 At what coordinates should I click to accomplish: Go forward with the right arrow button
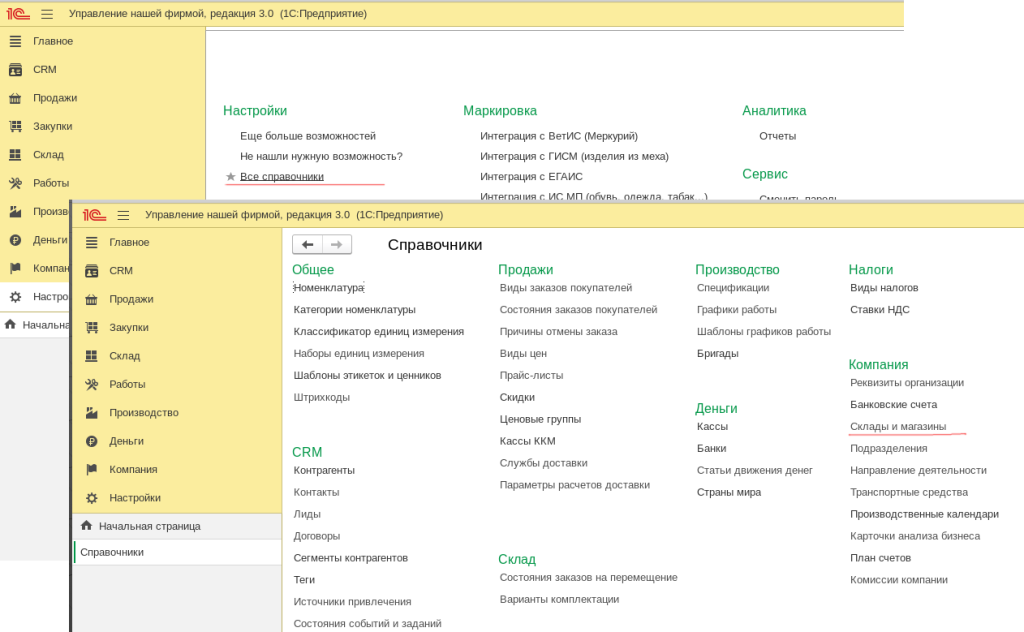[x=337, y=244]
